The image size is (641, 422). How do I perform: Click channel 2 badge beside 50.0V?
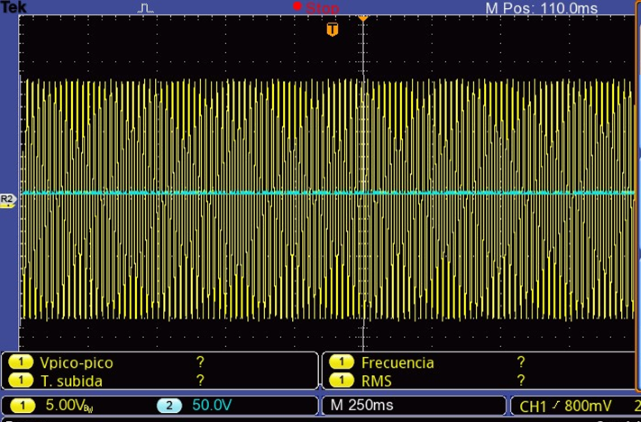pyautogui.click(x=169, y=406)
